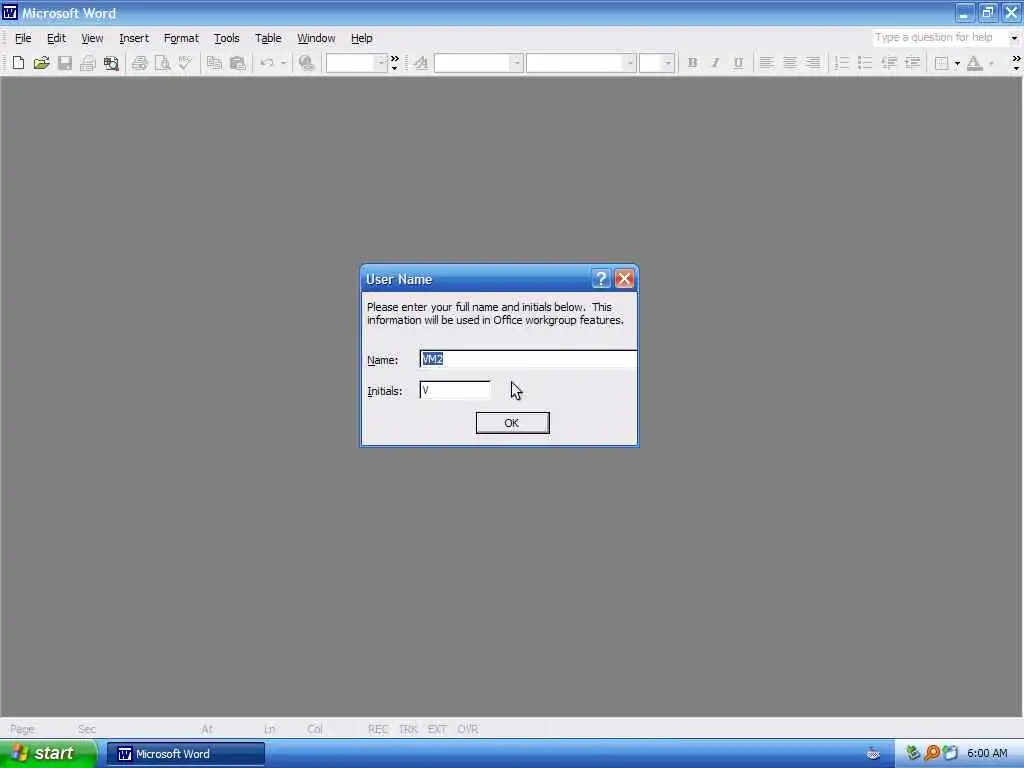
Task: Select Center alignment
Action: coord(790,63)
